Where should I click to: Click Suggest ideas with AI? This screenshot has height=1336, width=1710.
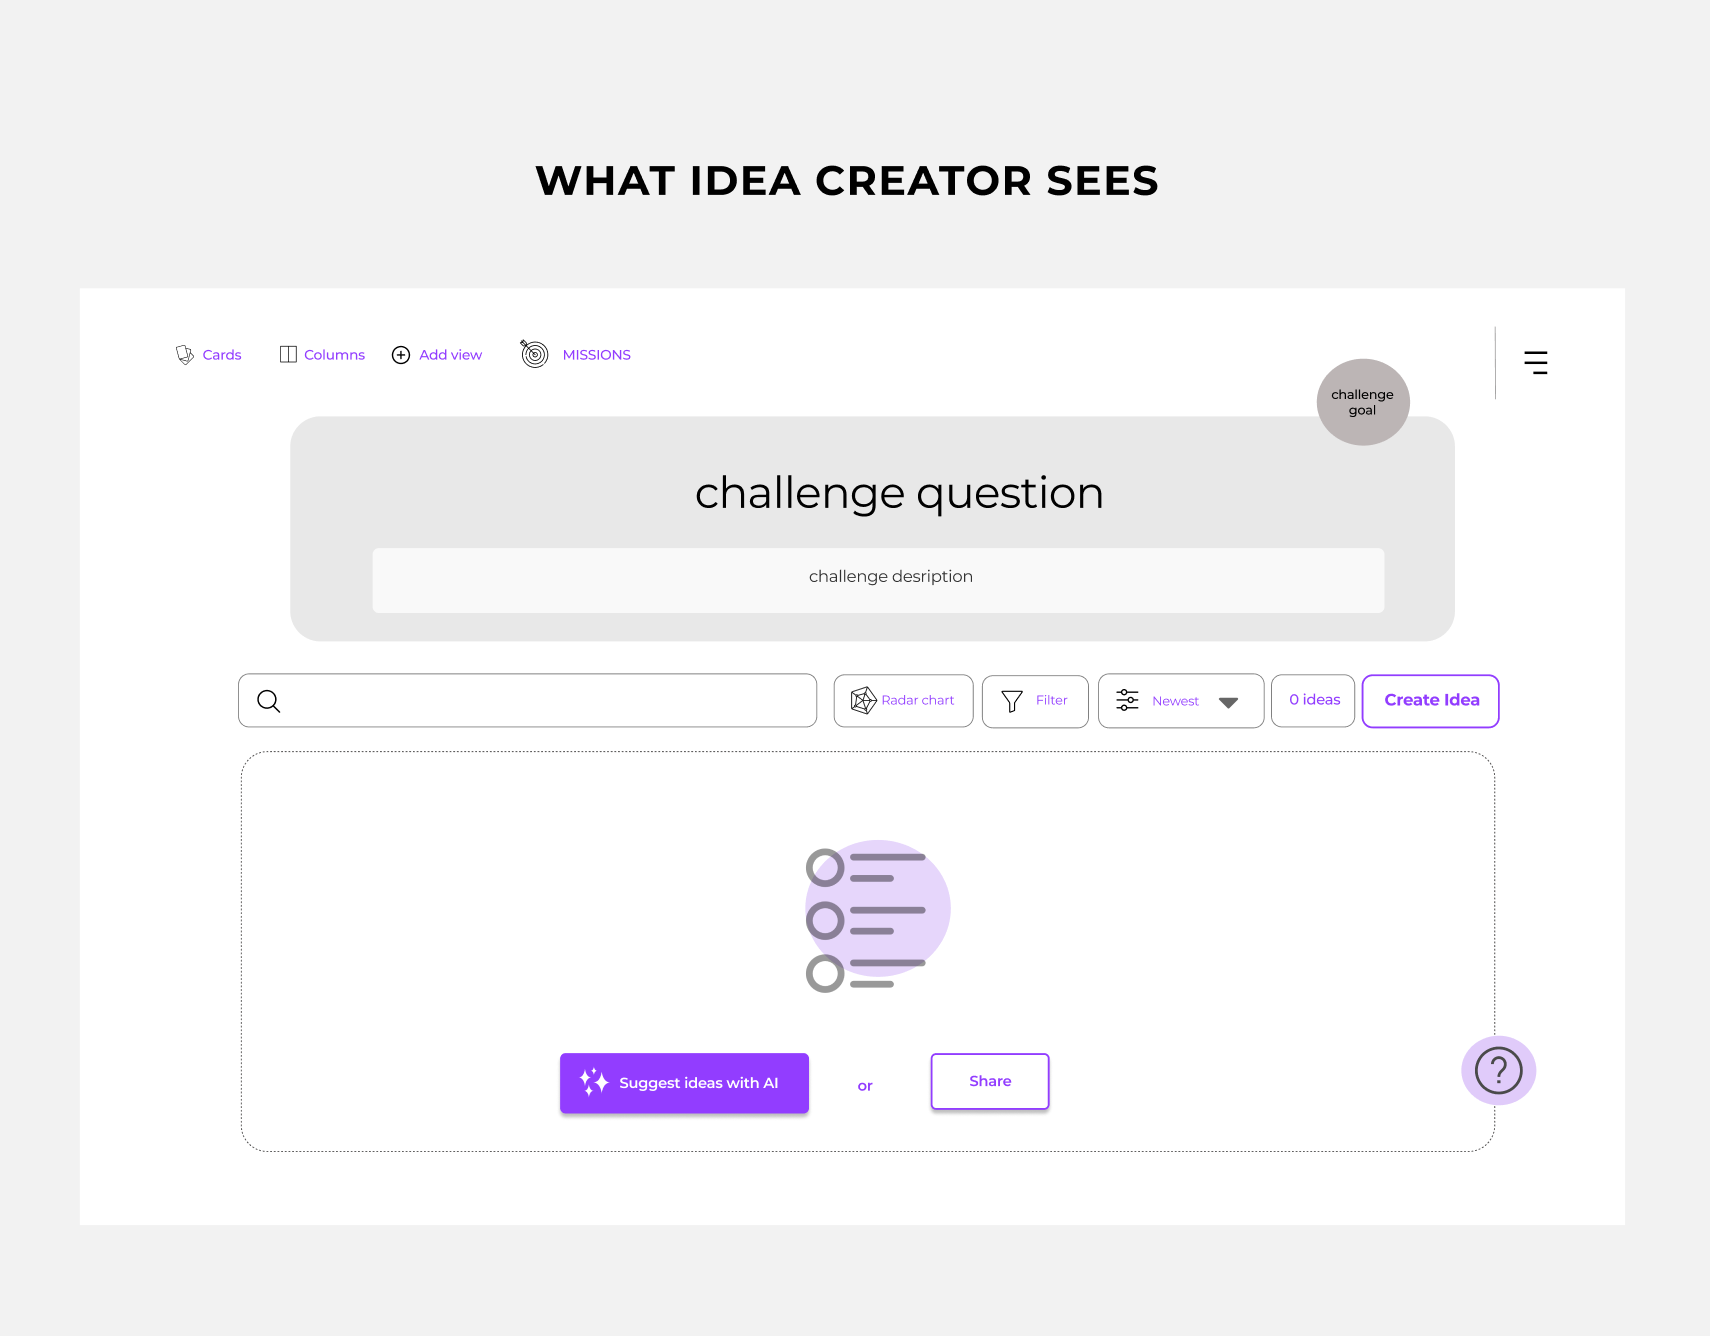pos(684,1083)
